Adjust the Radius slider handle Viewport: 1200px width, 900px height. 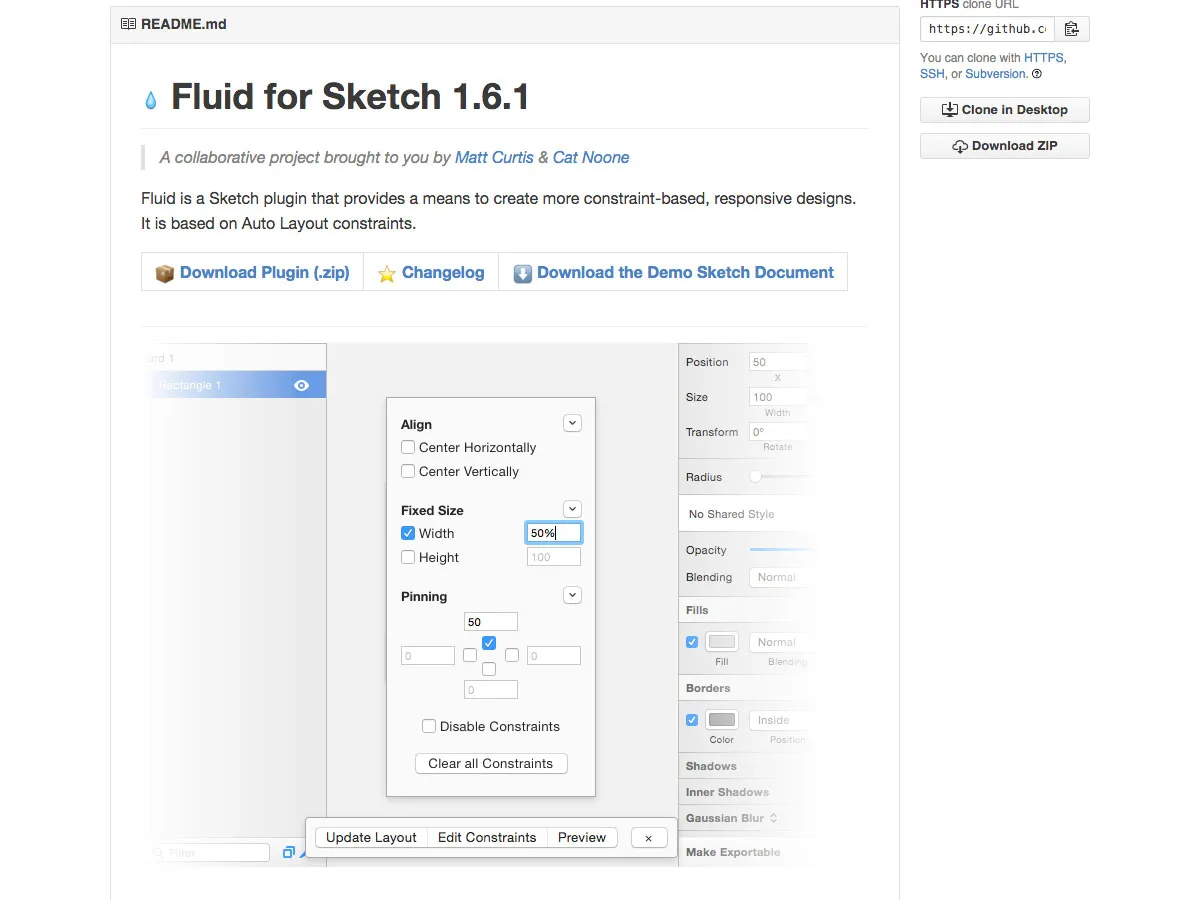756,477
